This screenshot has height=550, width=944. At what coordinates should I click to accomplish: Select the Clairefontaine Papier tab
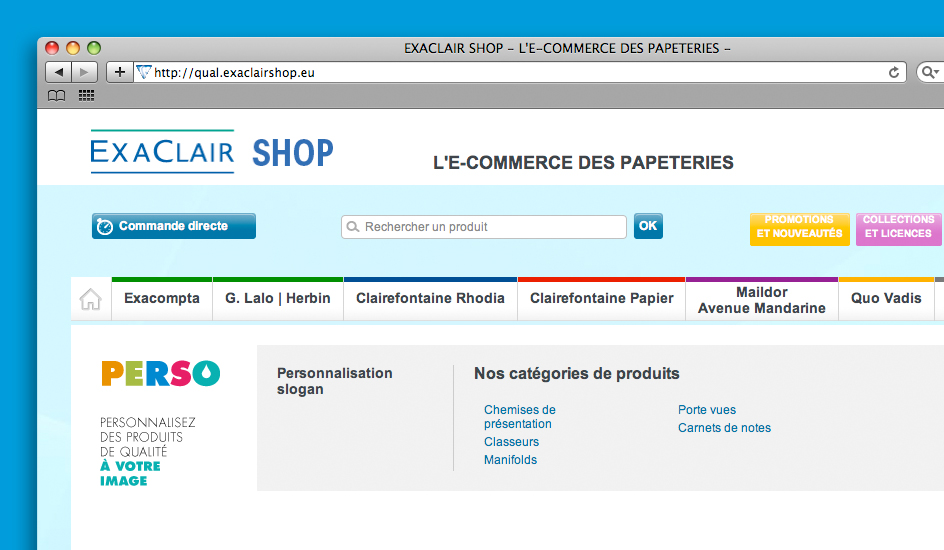pyautogui.click(x=602, y=298)
